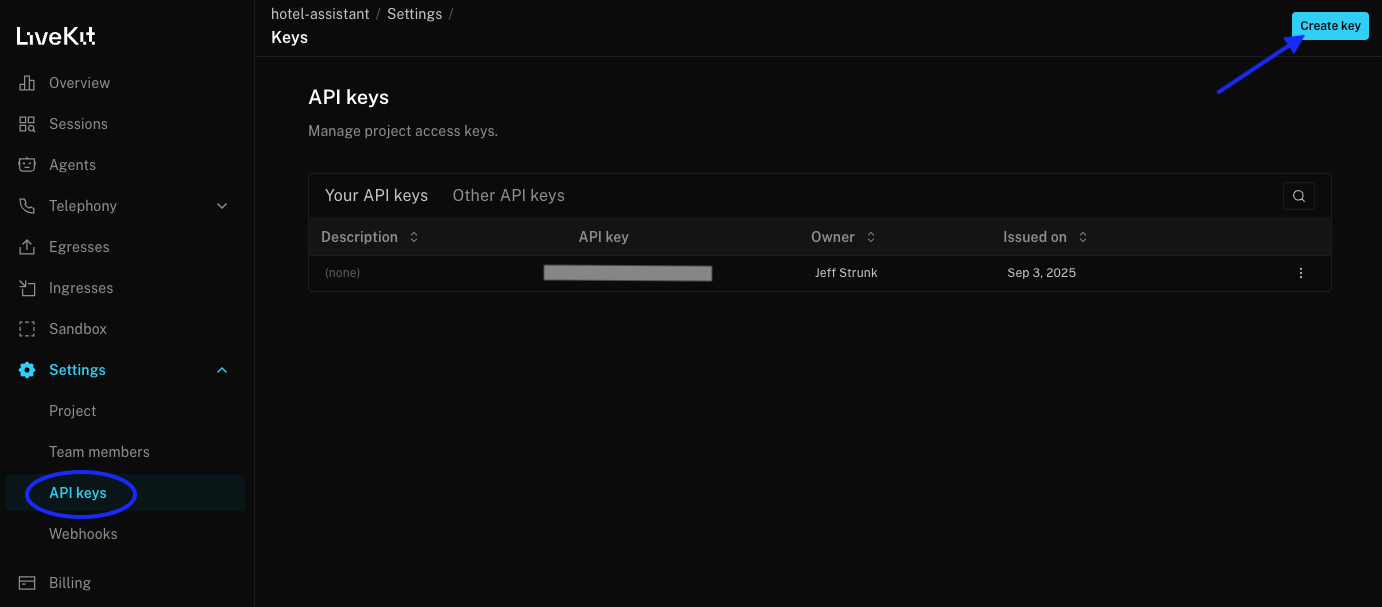Viewport: 1382px width, 607px height.
Task: Click the Agents robot icon
Action: (x=27, y=165)
